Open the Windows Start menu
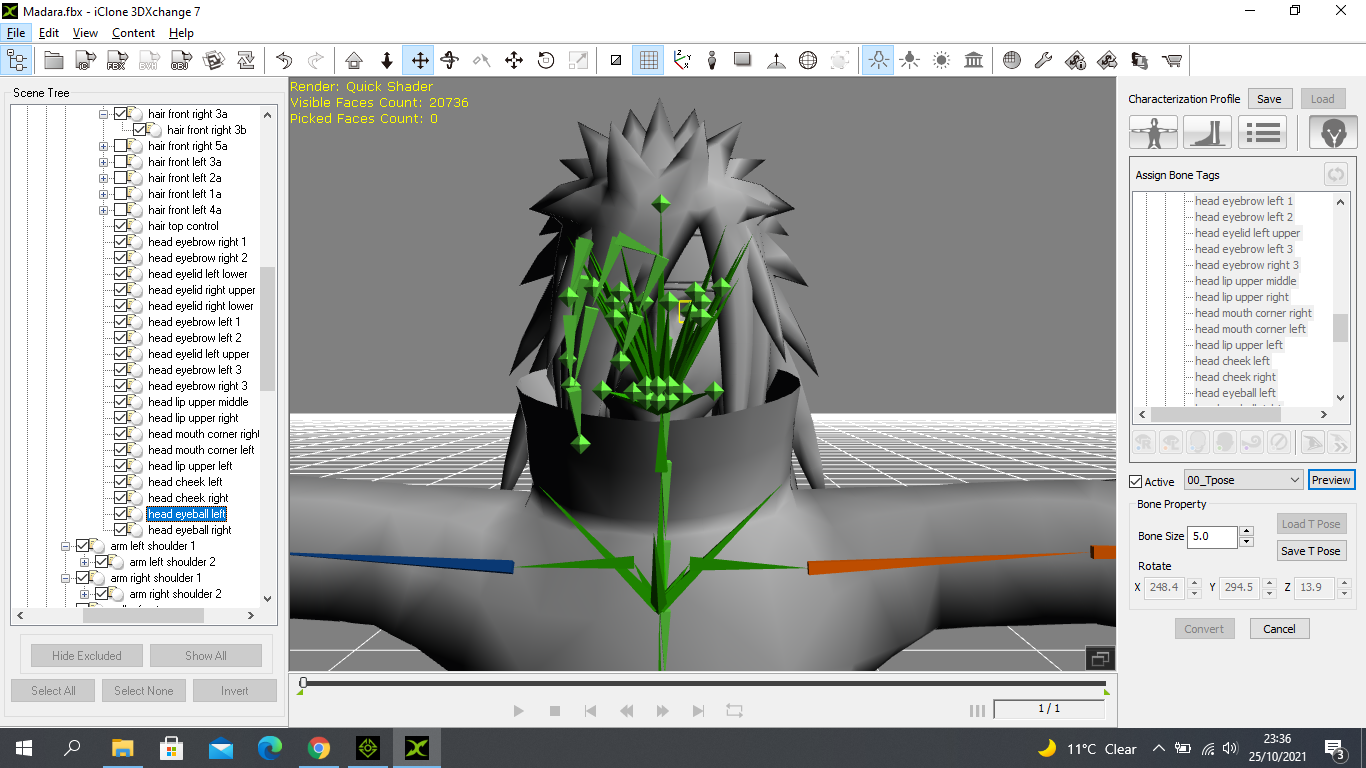The image size is (1366, 768). (x=23, y=748)
